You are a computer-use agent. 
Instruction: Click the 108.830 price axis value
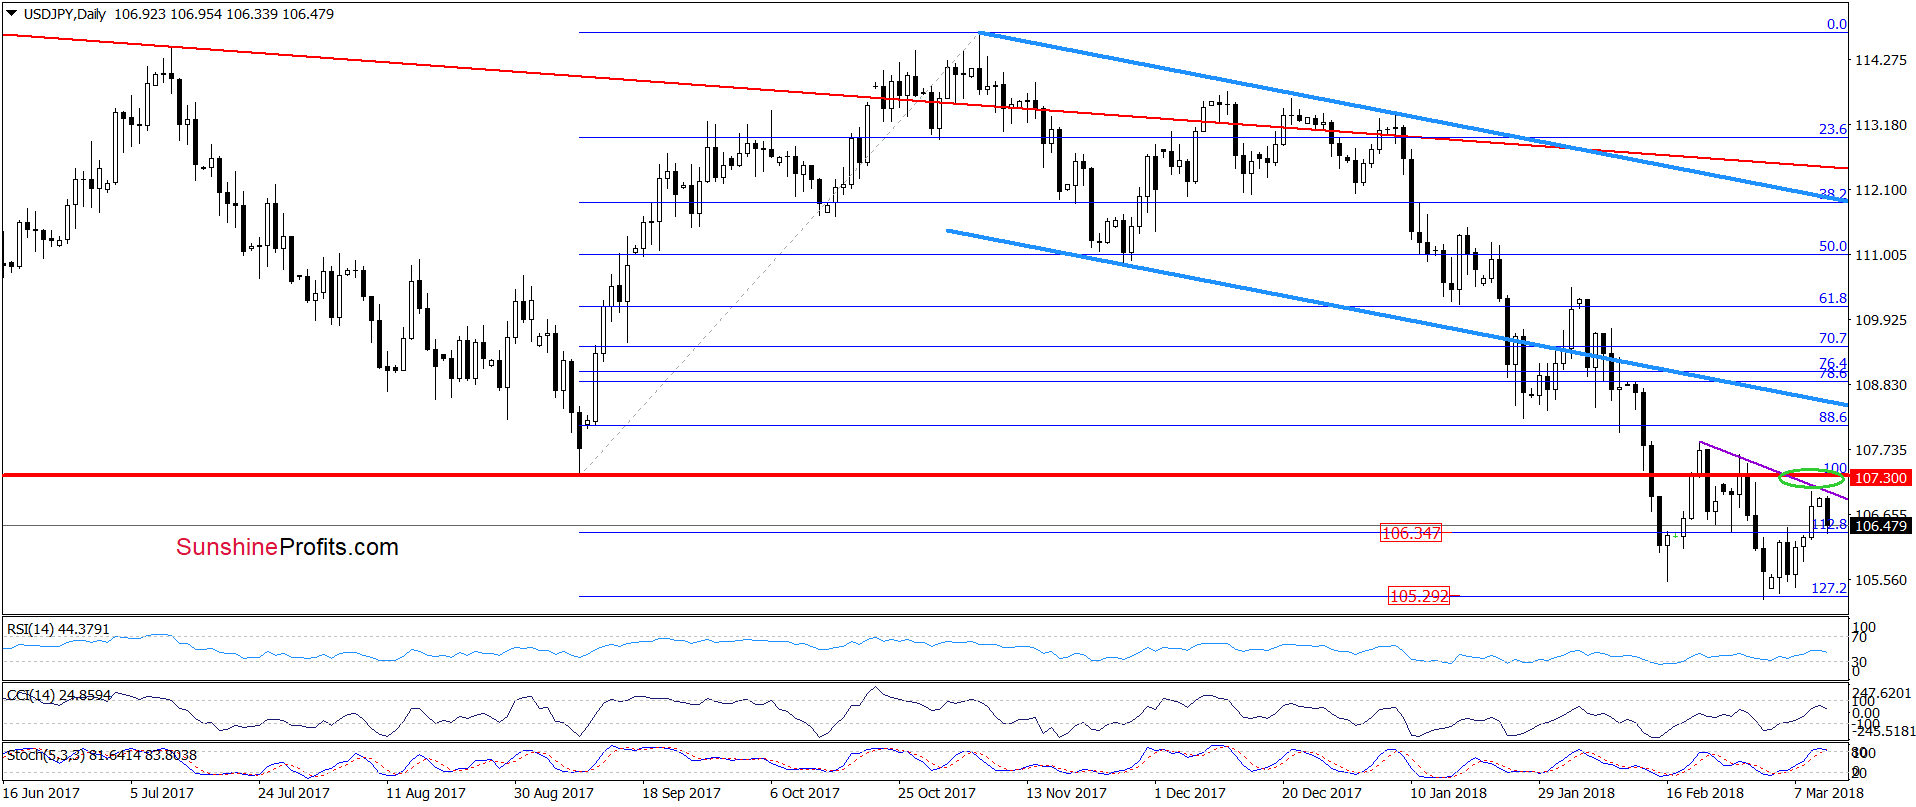pyautogui.click(x=1881, y=385)
